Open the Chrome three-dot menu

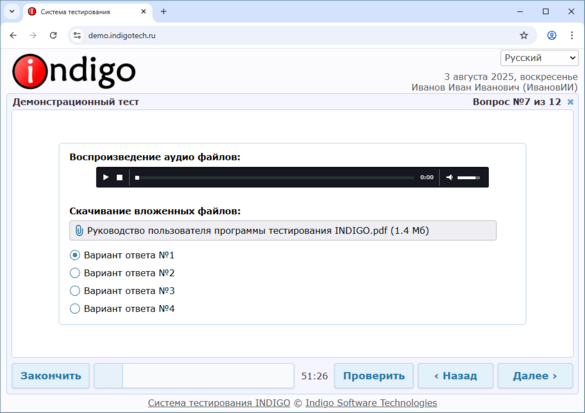(572, 35)
